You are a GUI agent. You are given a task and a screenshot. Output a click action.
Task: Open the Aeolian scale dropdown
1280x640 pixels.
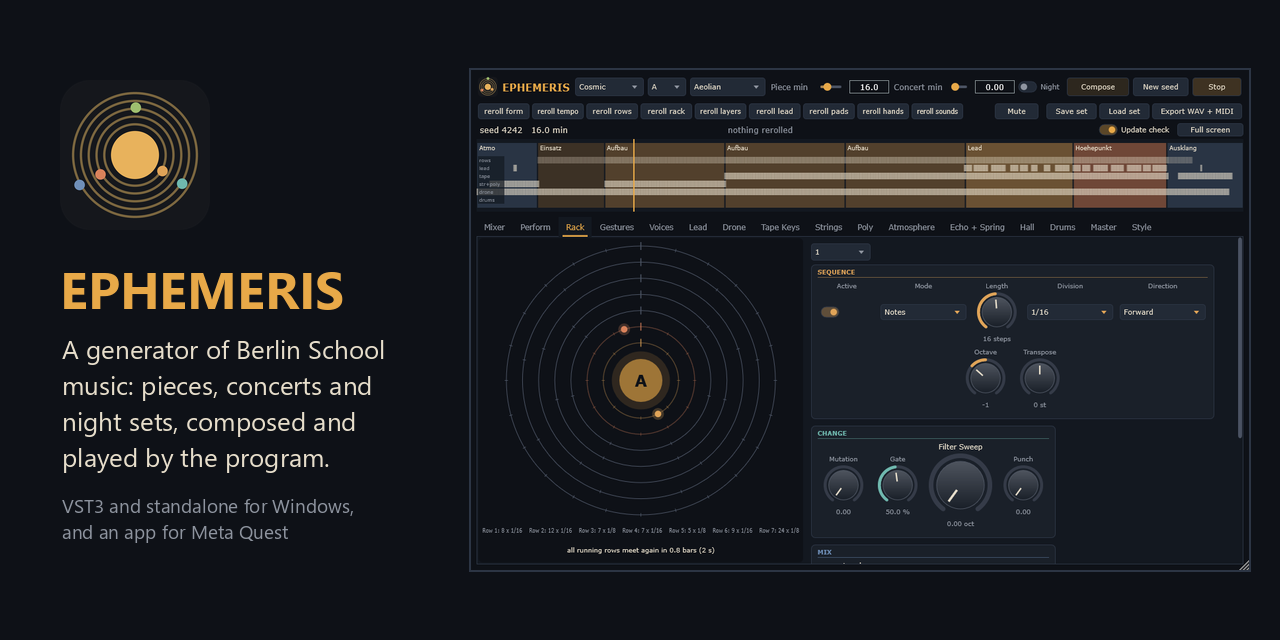click(x=728, y=87)
